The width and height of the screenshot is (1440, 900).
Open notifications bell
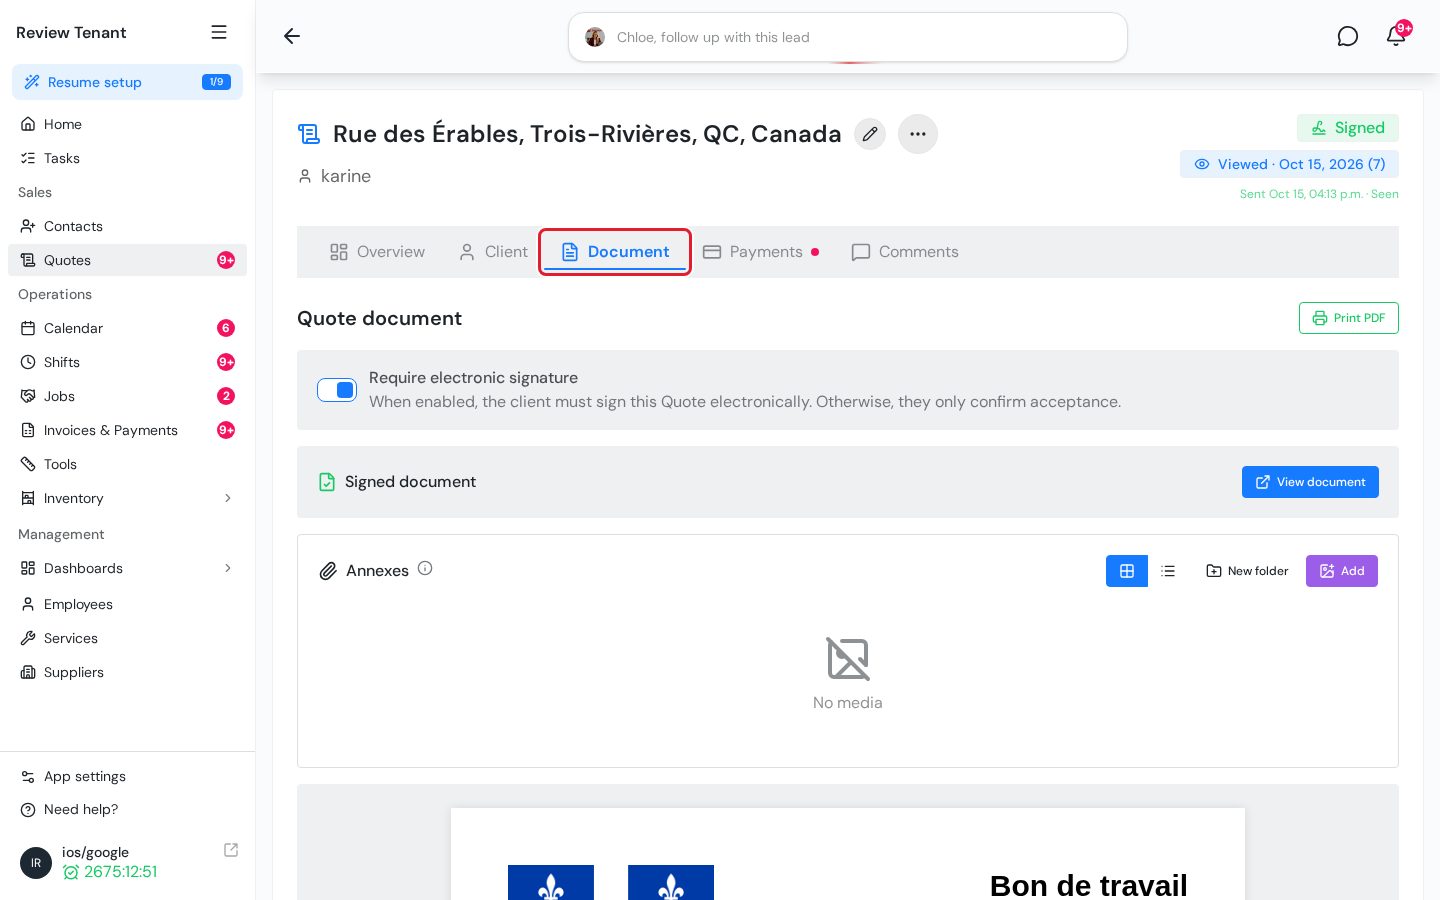tap(1396, 36)
